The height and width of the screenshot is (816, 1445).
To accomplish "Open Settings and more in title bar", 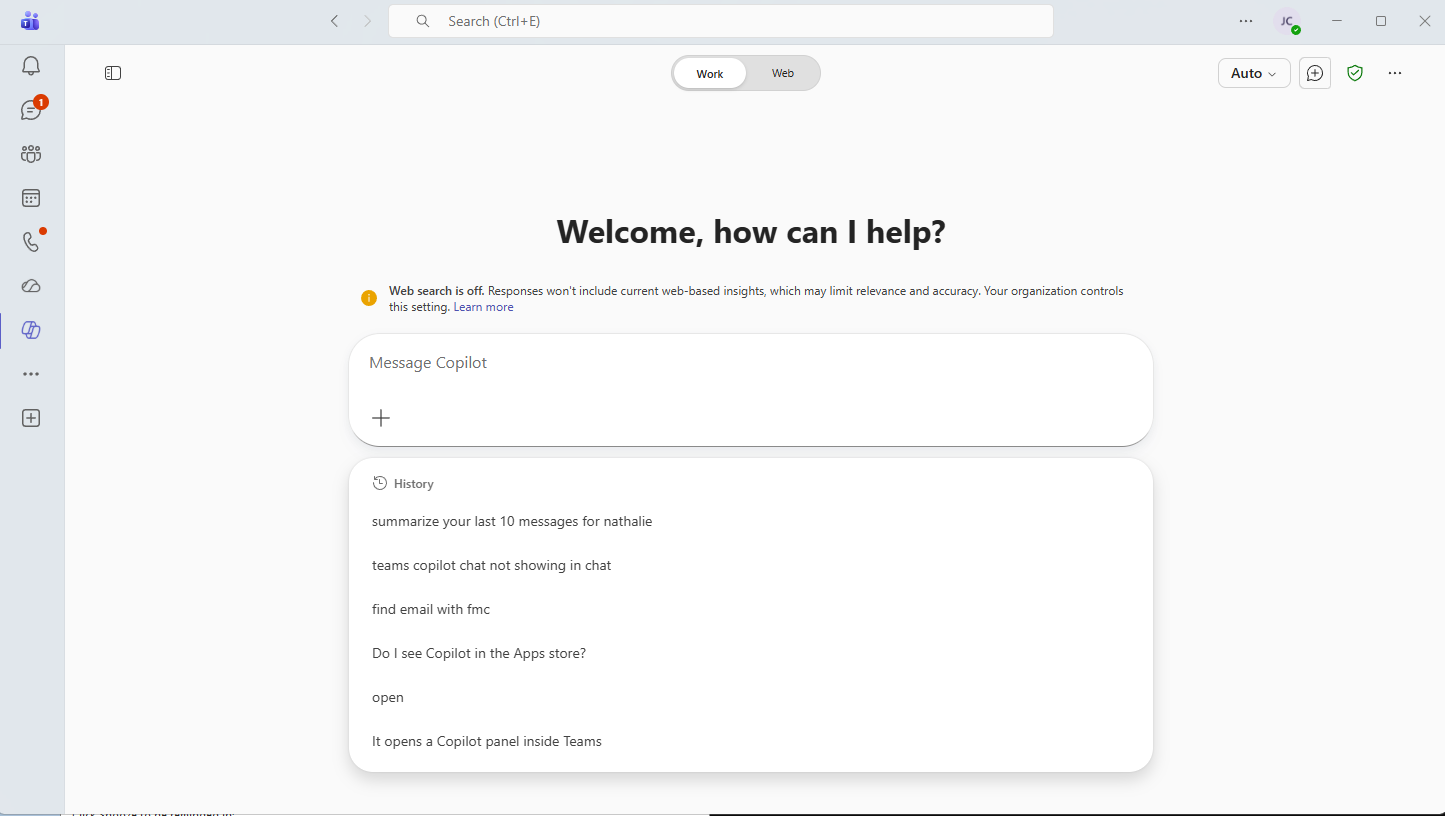I will 1246,21.
